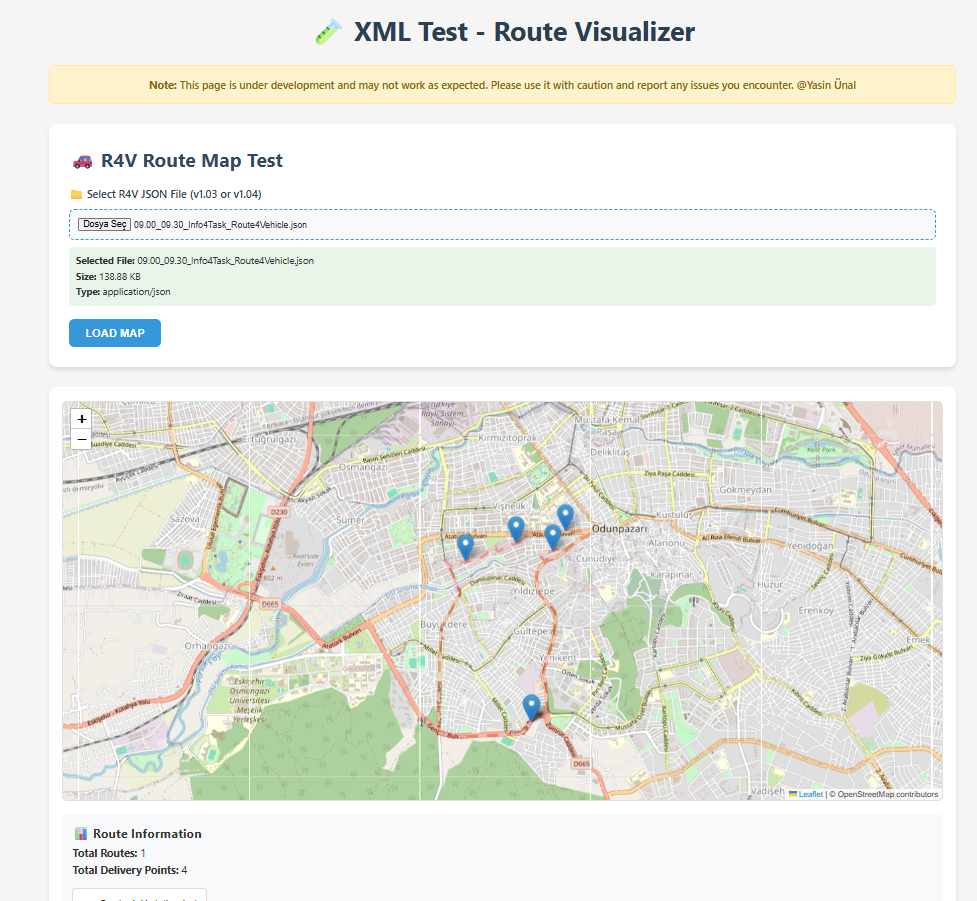The width and height of the screenshot is (977, 901).
Task: Click the Dosya Seç file chooser button
Action: click(x=104, y=224)
